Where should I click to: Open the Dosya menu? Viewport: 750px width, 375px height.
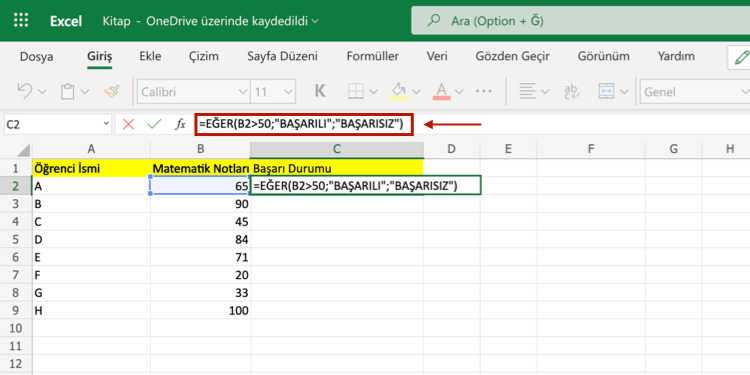[x=36, y=56]
